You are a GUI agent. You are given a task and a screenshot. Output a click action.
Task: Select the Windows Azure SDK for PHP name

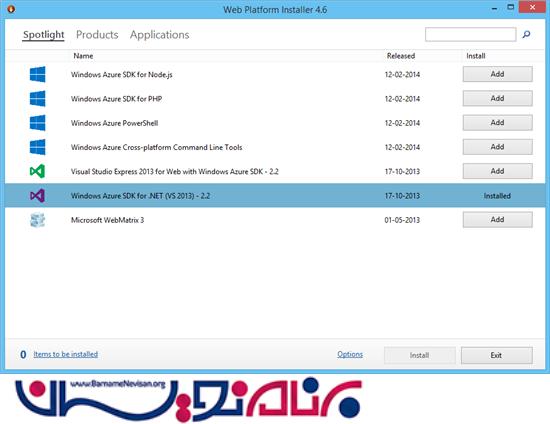point(116,99)
